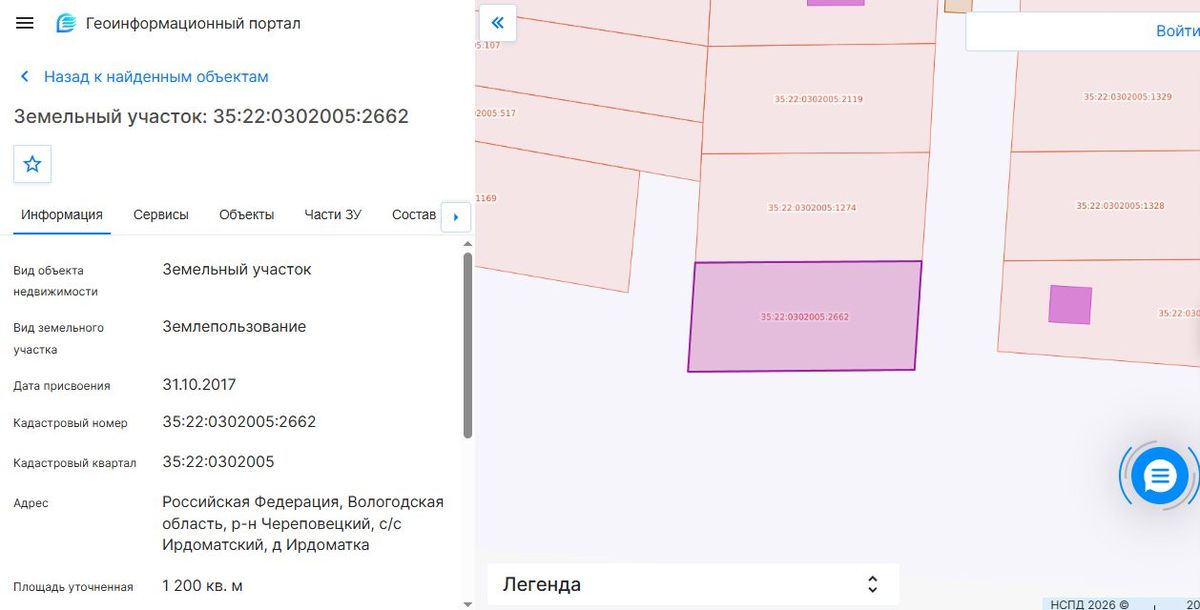The image size is (1200, 610).
Task: Click the info panel vertical scrollbar
Action: coord(468,345)
